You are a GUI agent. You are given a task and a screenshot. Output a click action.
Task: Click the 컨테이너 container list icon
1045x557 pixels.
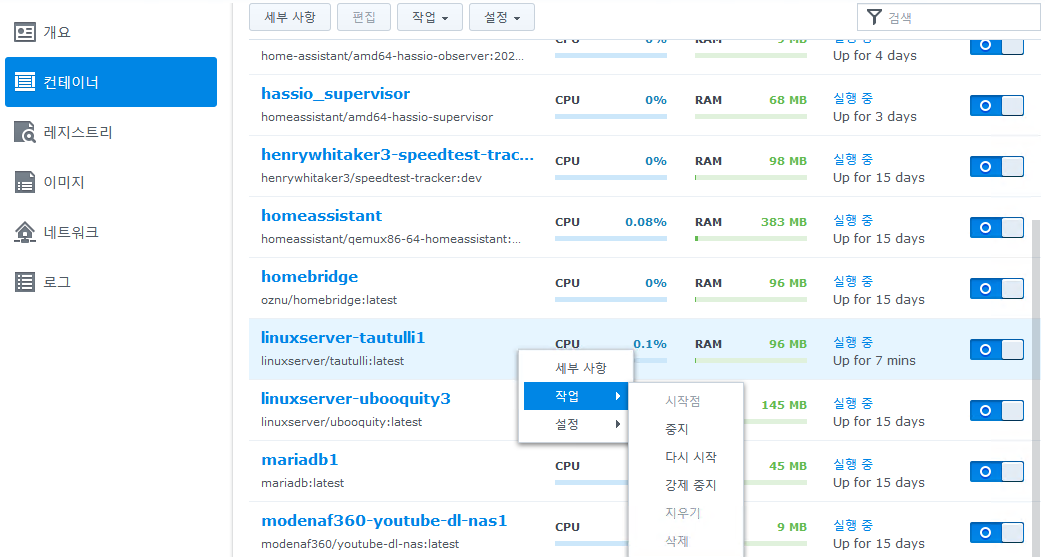coord(25,82)
